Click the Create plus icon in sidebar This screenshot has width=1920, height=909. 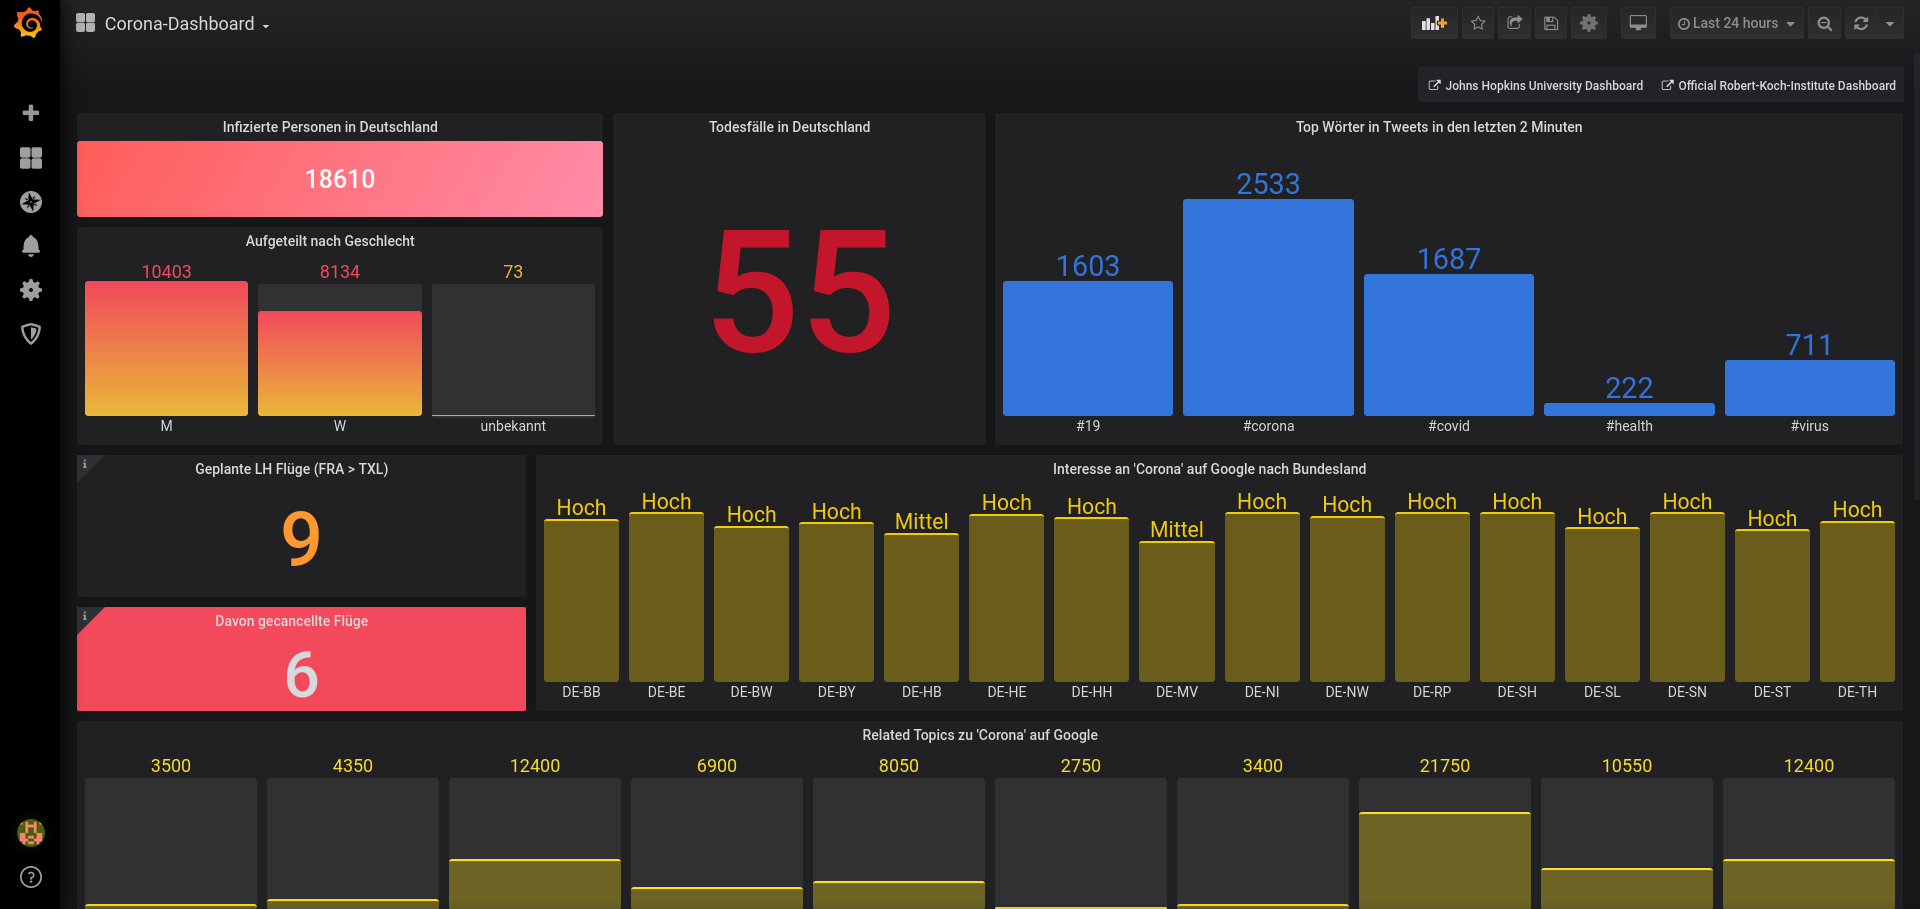click(31, 113)
